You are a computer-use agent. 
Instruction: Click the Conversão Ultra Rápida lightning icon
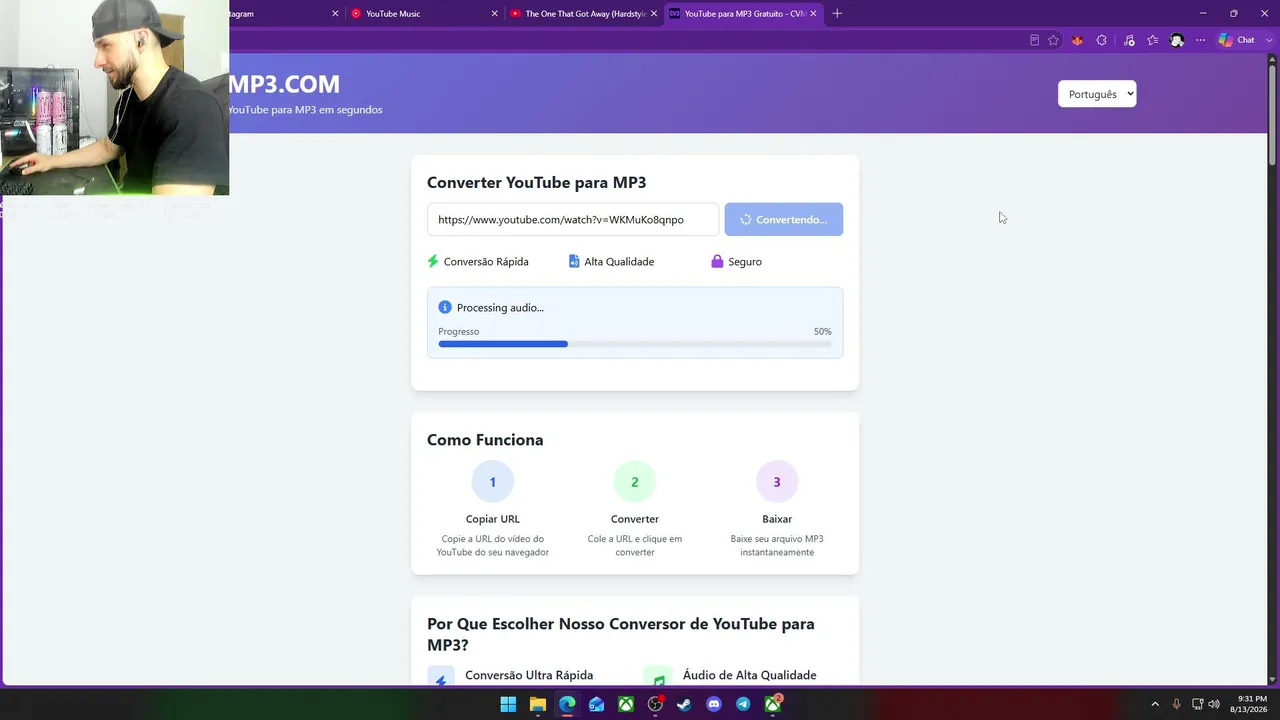pos(441,677)
